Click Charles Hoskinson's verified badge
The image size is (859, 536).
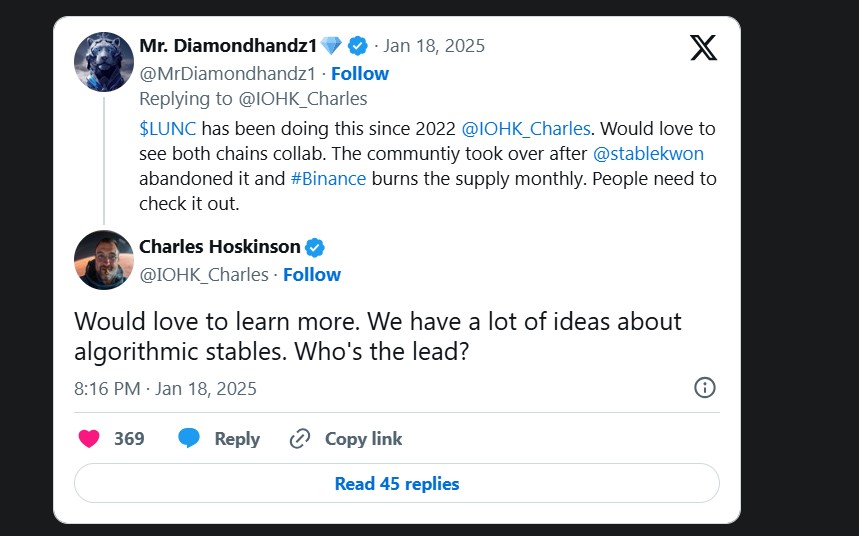tap(314, 248)
